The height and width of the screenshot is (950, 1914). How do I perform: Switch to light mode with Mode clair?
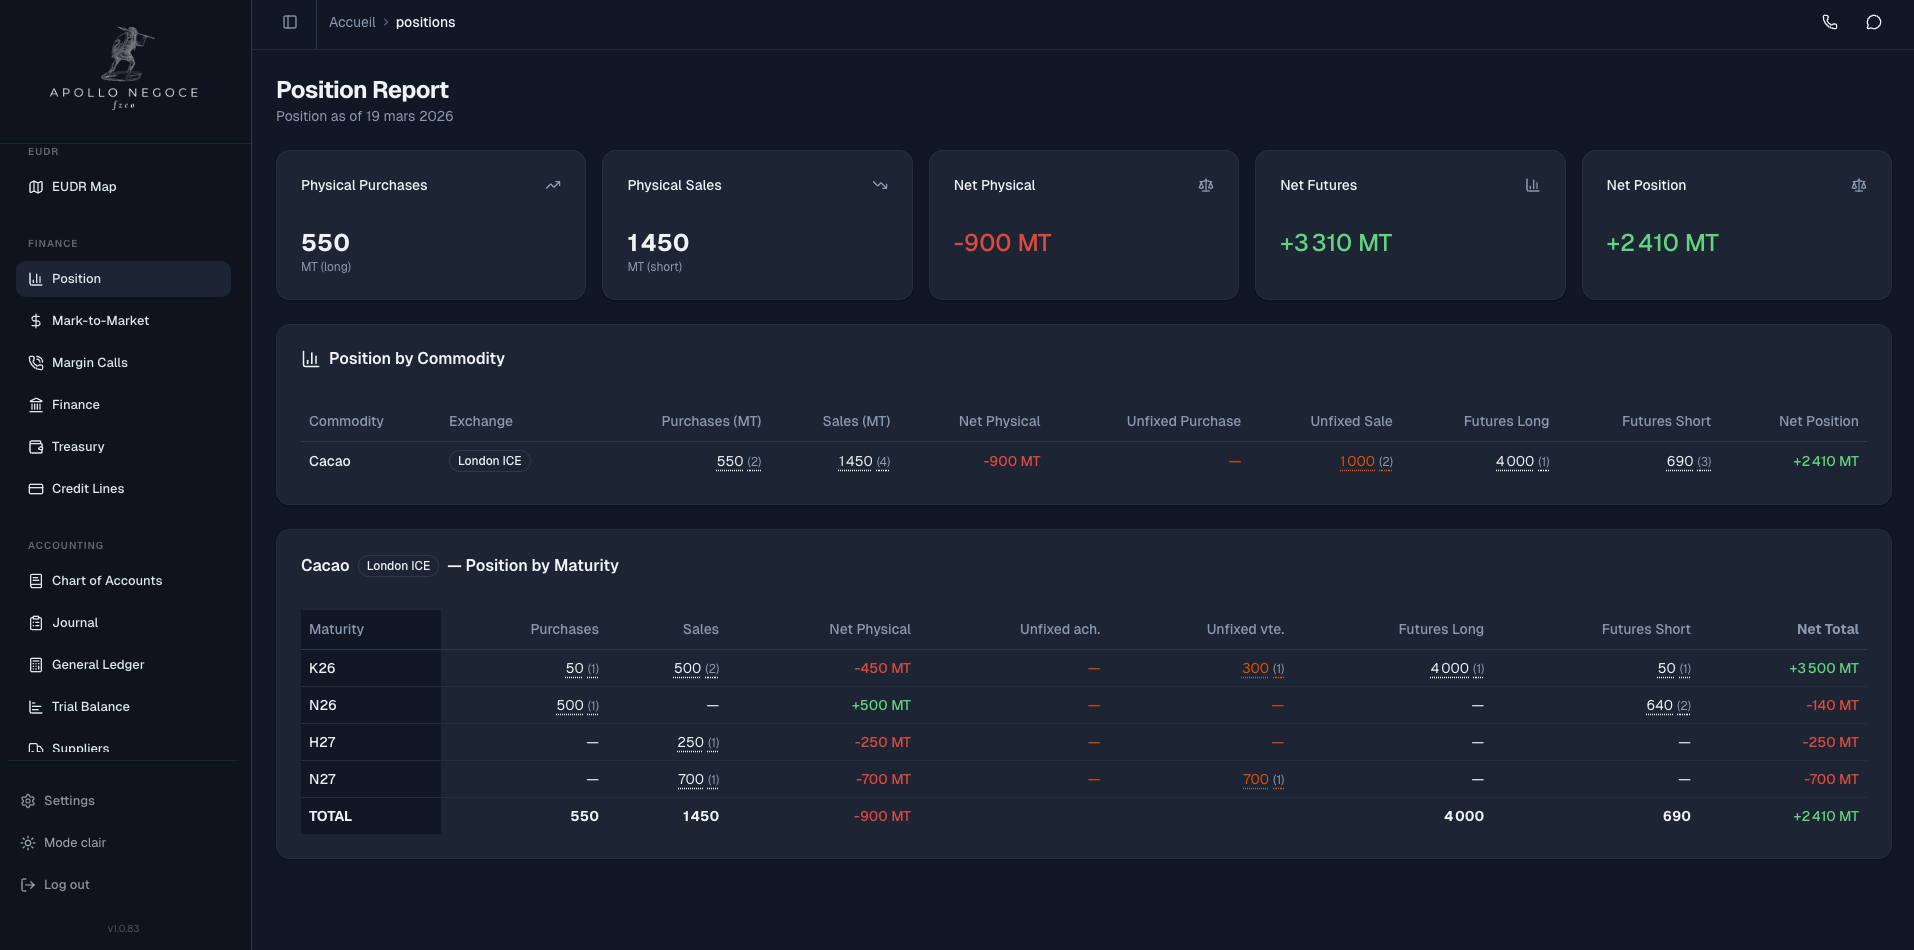tap(74, 843)
